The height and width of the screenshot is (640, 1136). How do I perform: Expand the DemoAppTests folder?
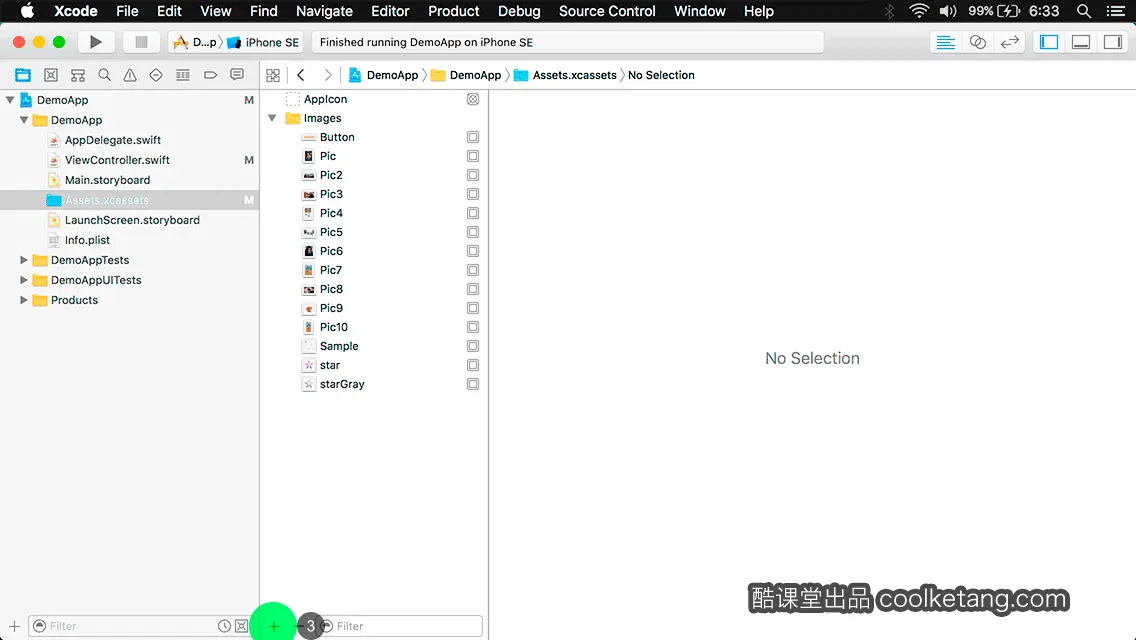coord(24,259)
